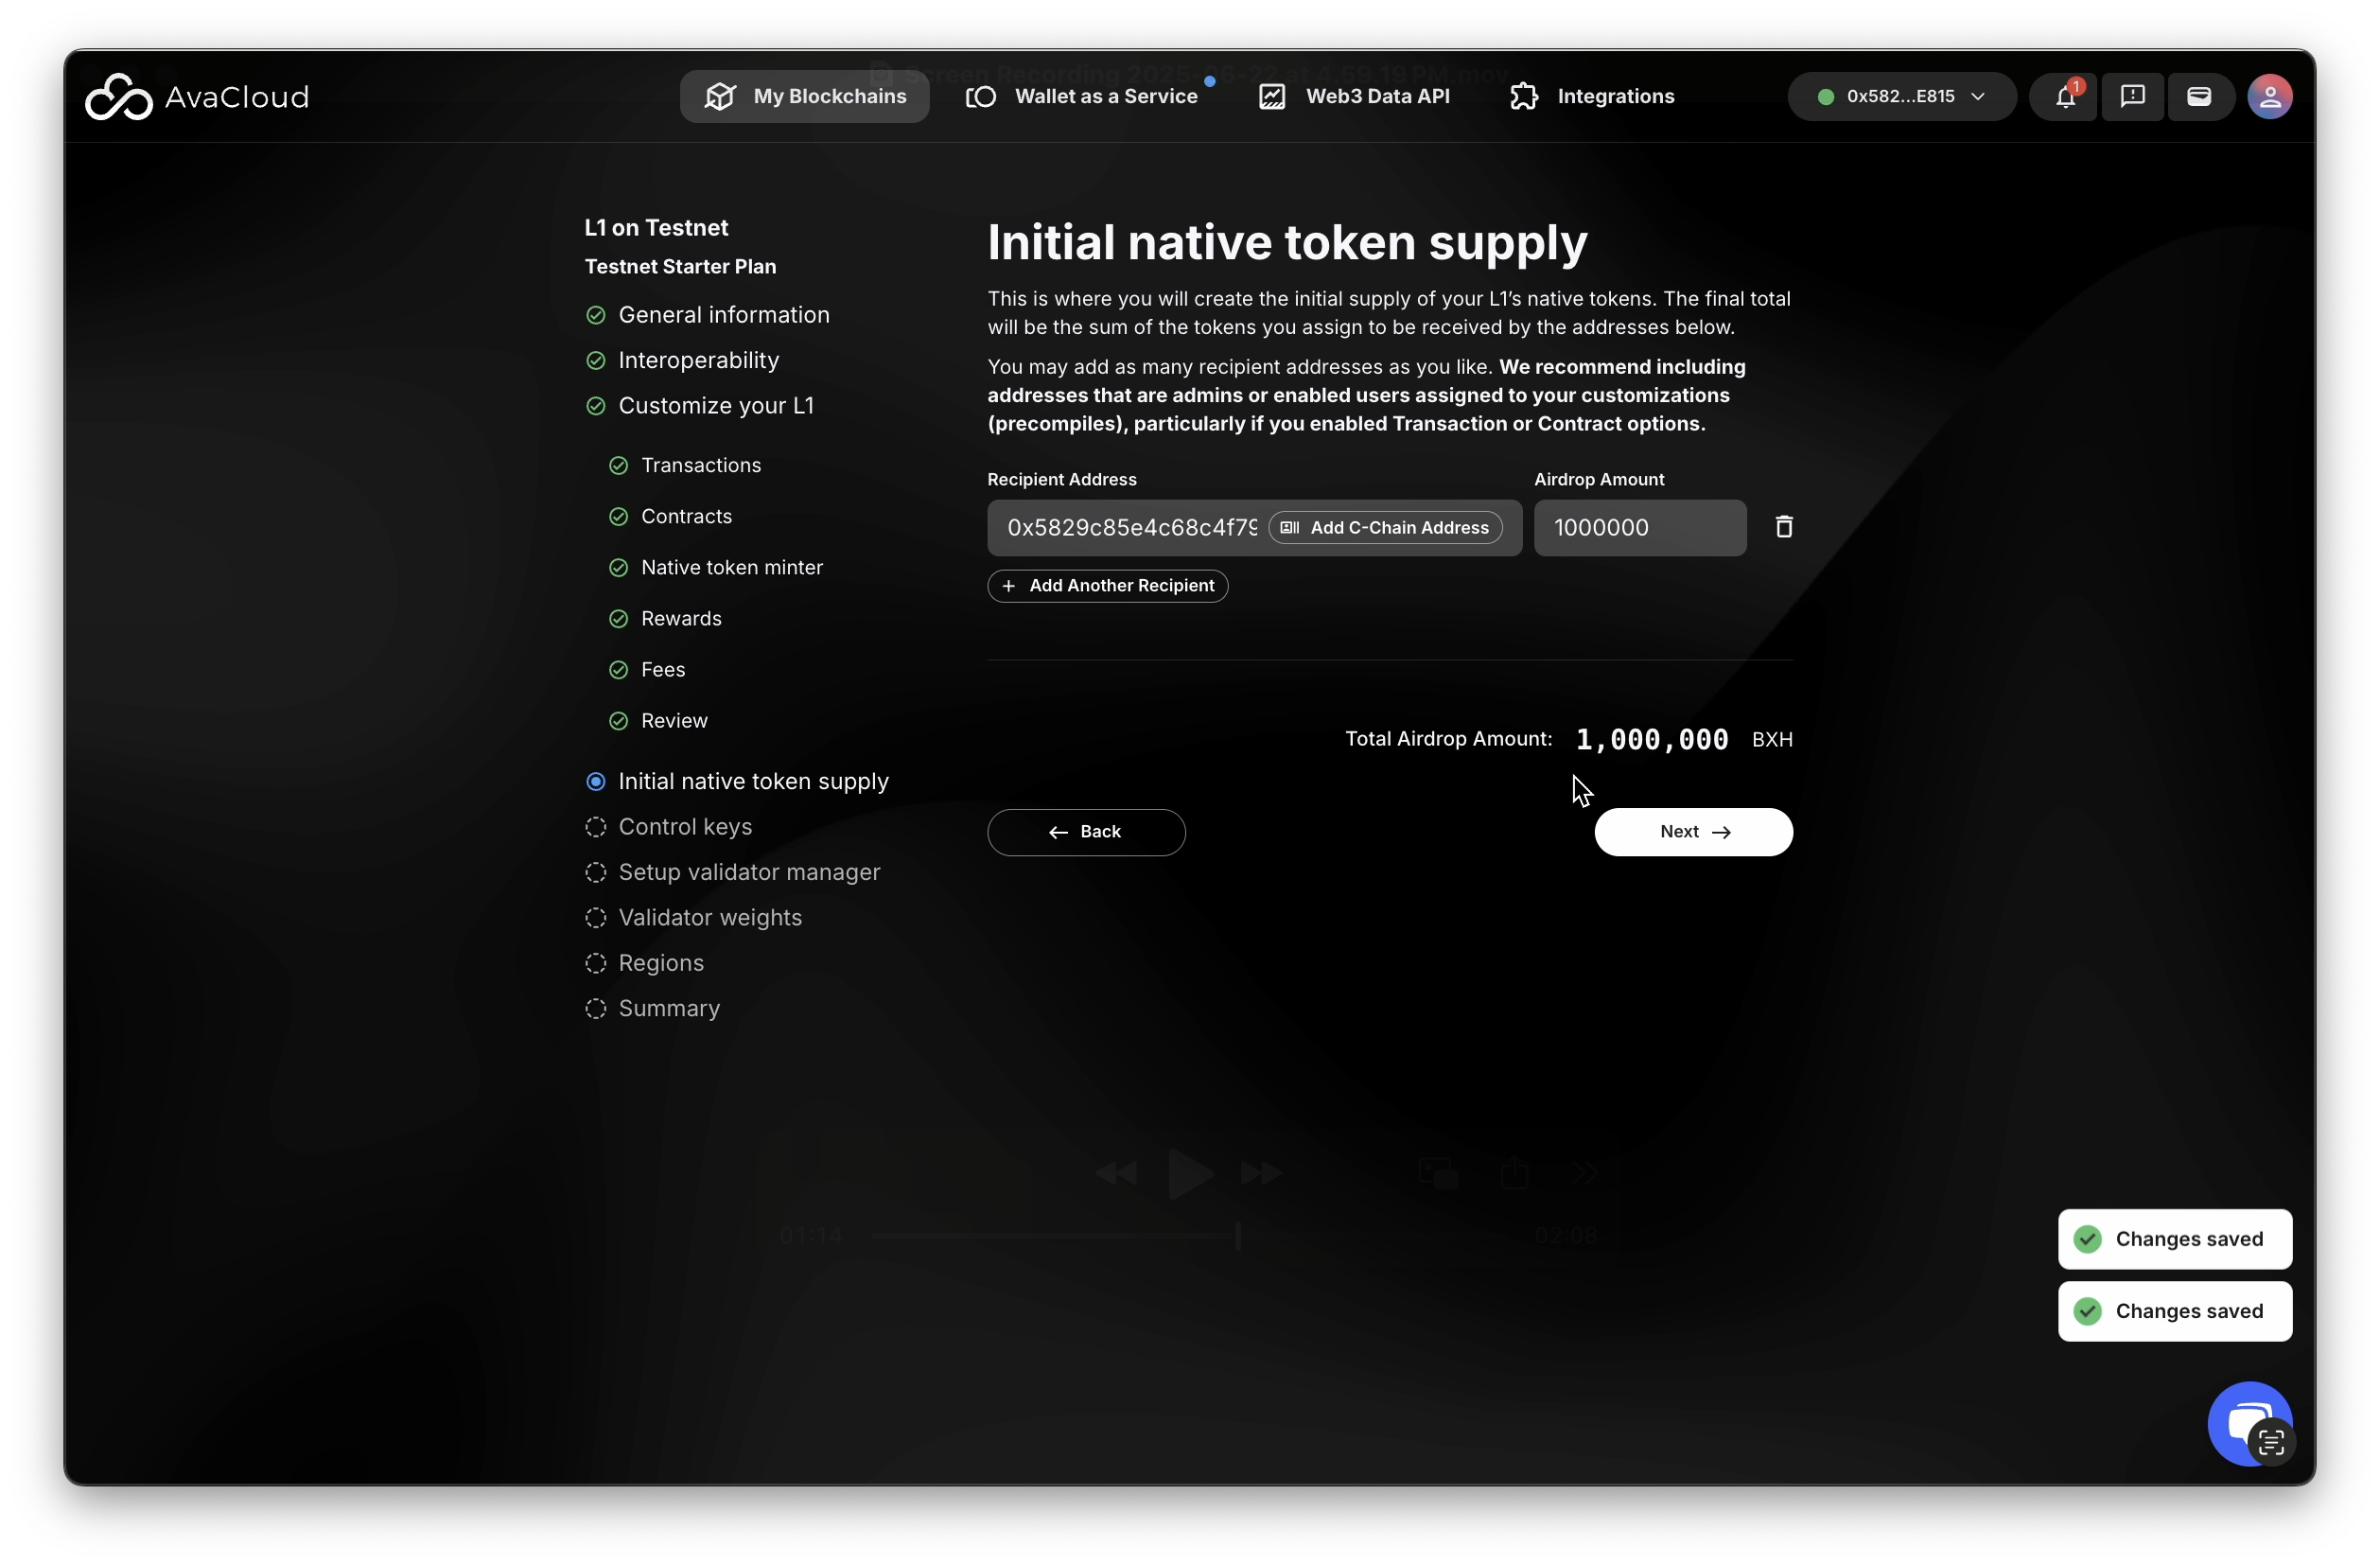Image resolution: width=2380 pixels, height=1565 pixels.
Task: Collapse the Customize your L1 section
Action: (715, 406)
